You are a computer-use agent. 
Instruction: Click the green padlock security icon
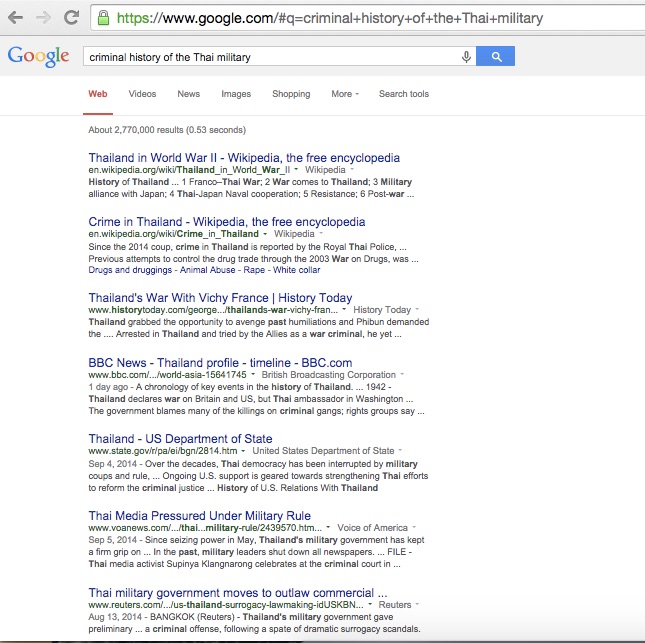pos(103,18)
